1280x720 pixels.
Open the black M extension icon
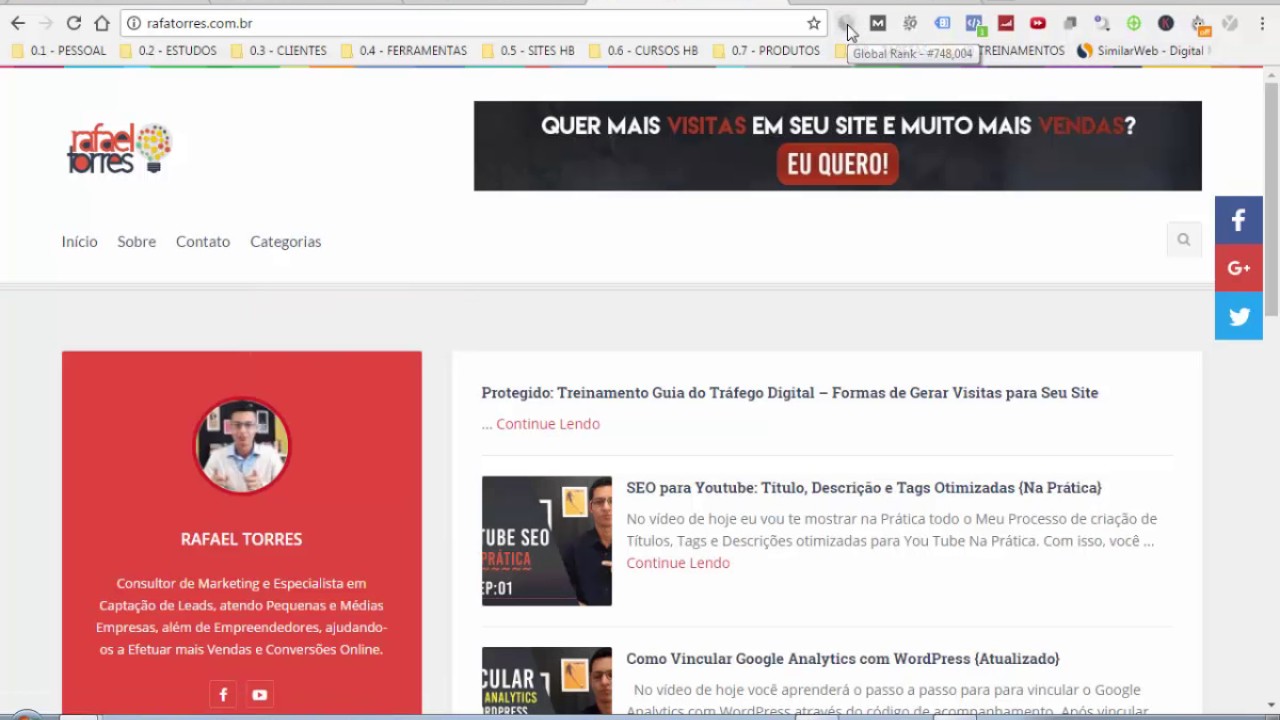878,23
